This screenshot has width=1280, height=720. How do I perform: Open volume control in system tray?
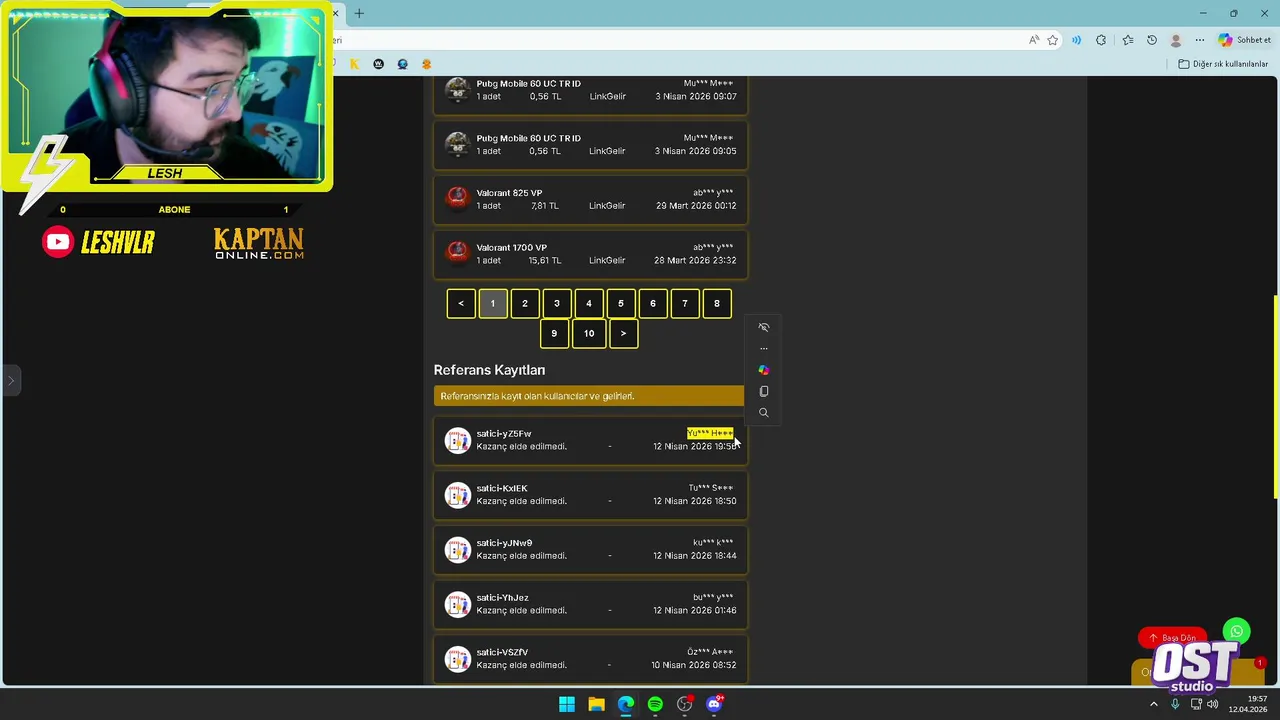1213,704
